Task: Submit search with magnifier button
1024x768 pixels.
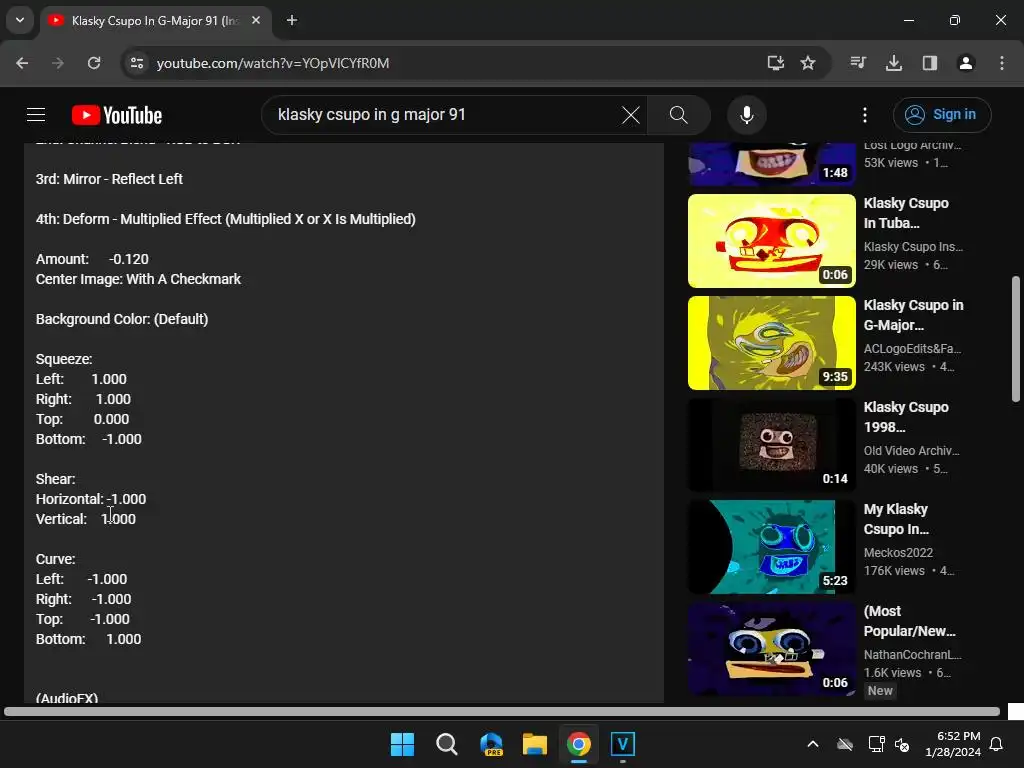Action: tap(679, 115)
